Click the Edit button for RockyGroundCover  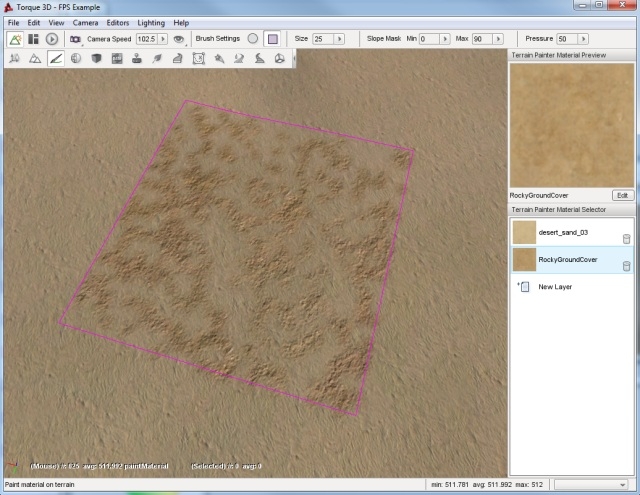click(622, 195)
